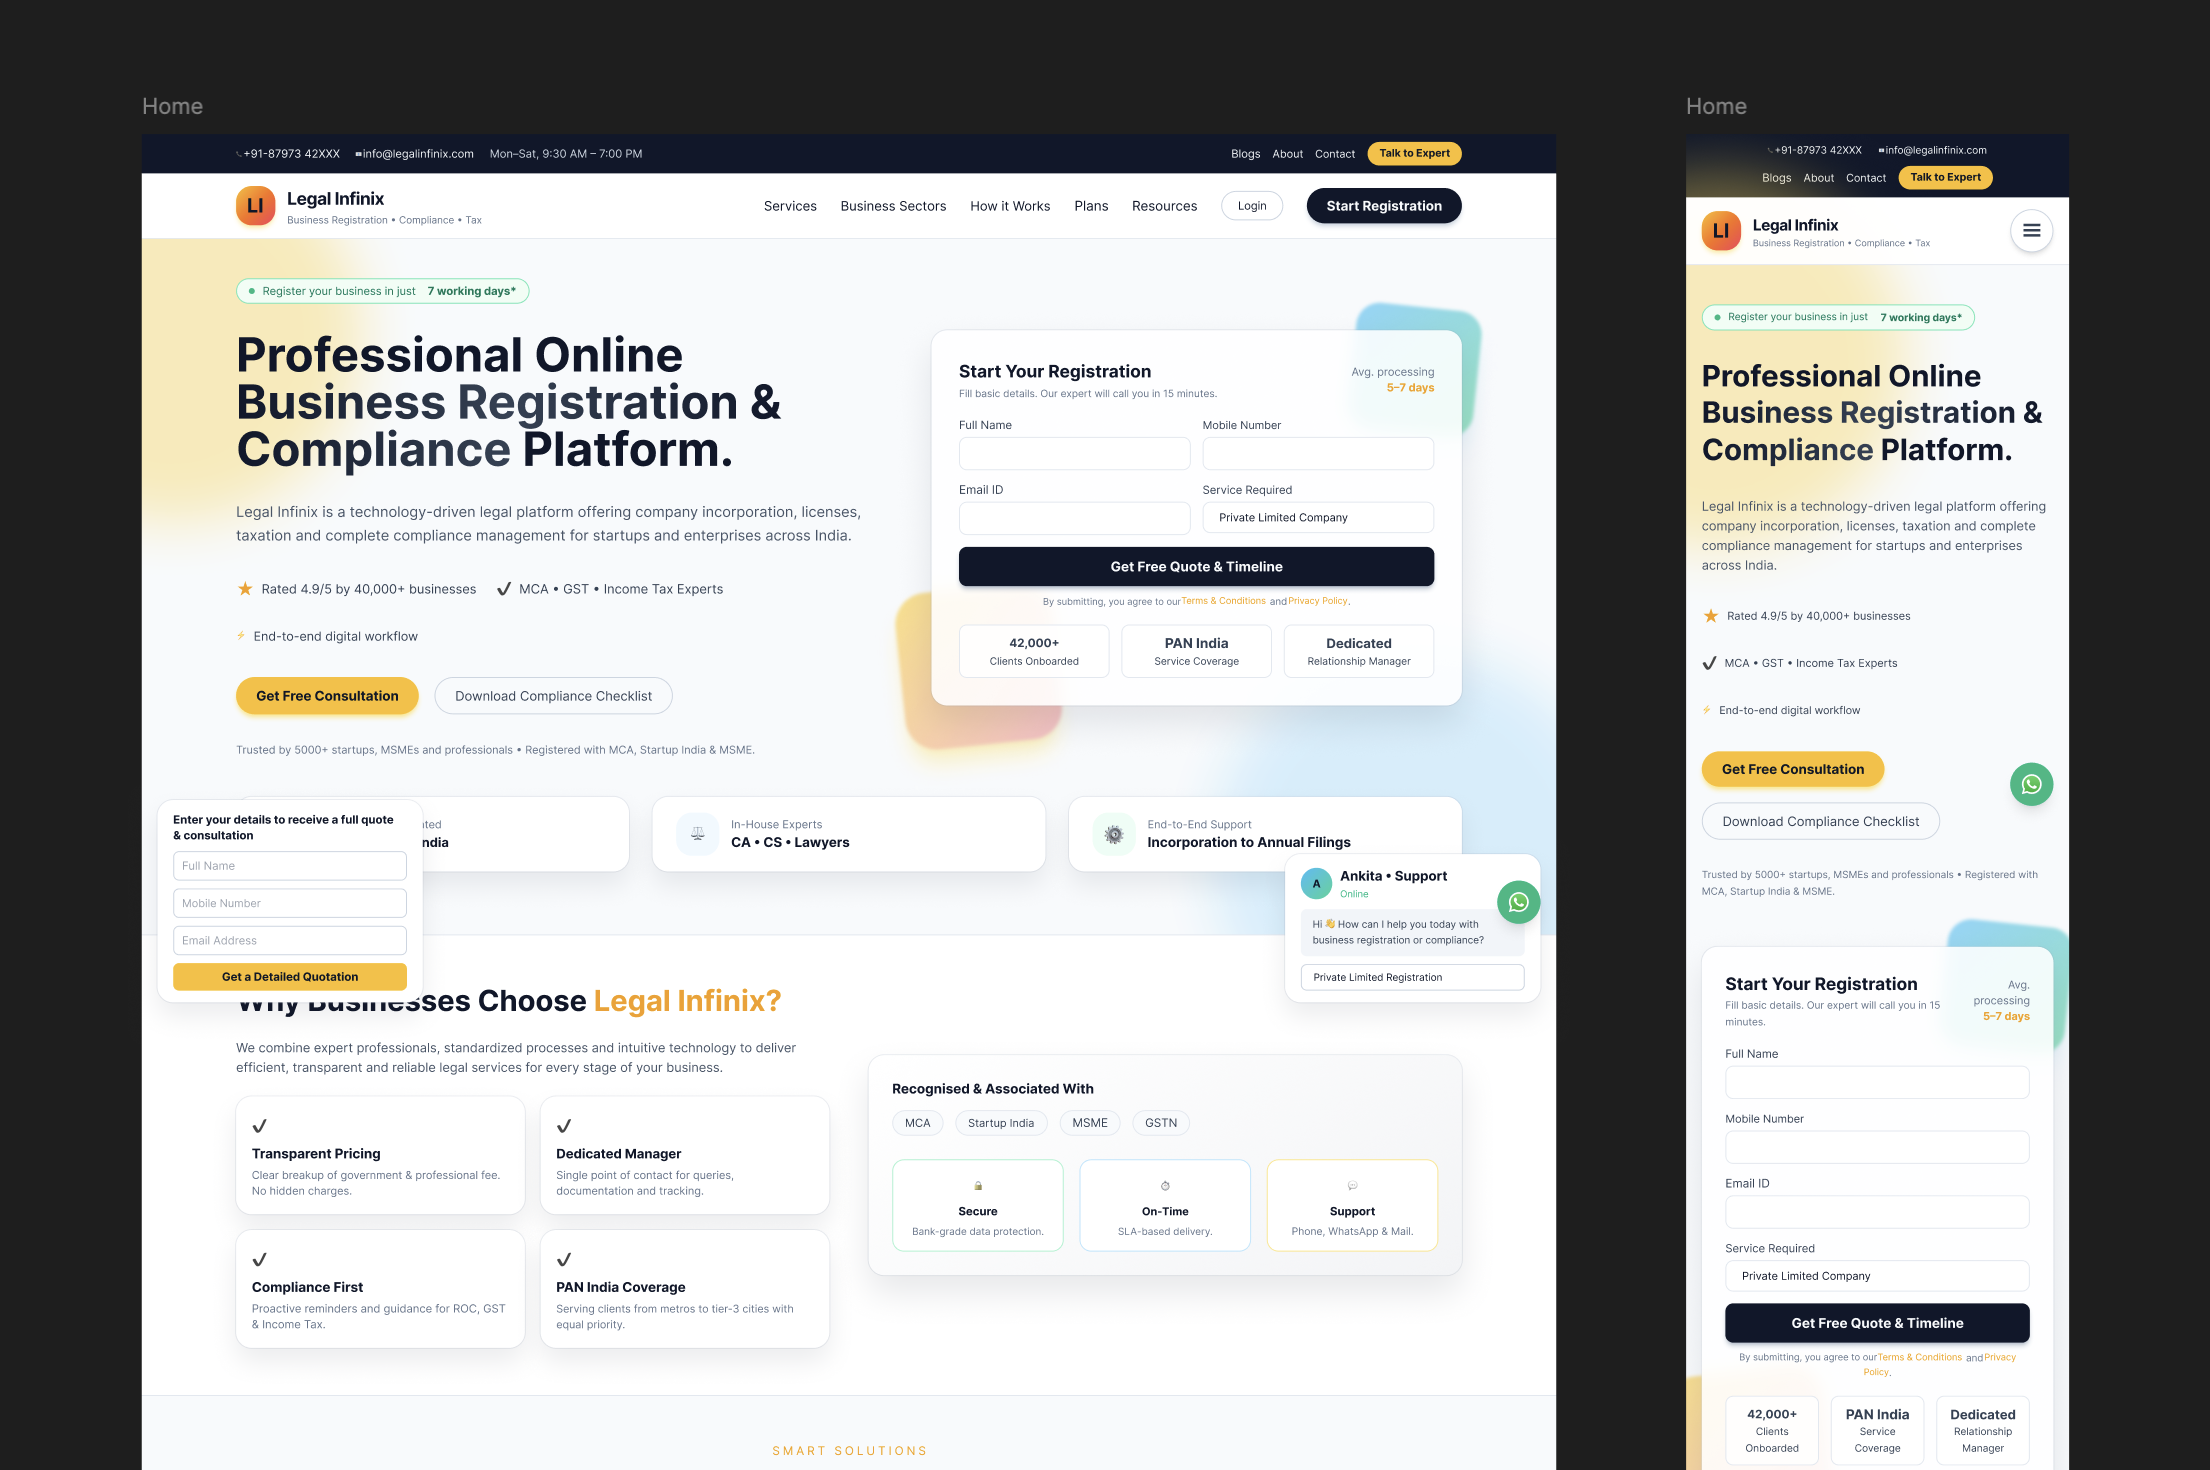
Task: Open Plans in the desktop navigation
Action: click(x=1091, y=206)
